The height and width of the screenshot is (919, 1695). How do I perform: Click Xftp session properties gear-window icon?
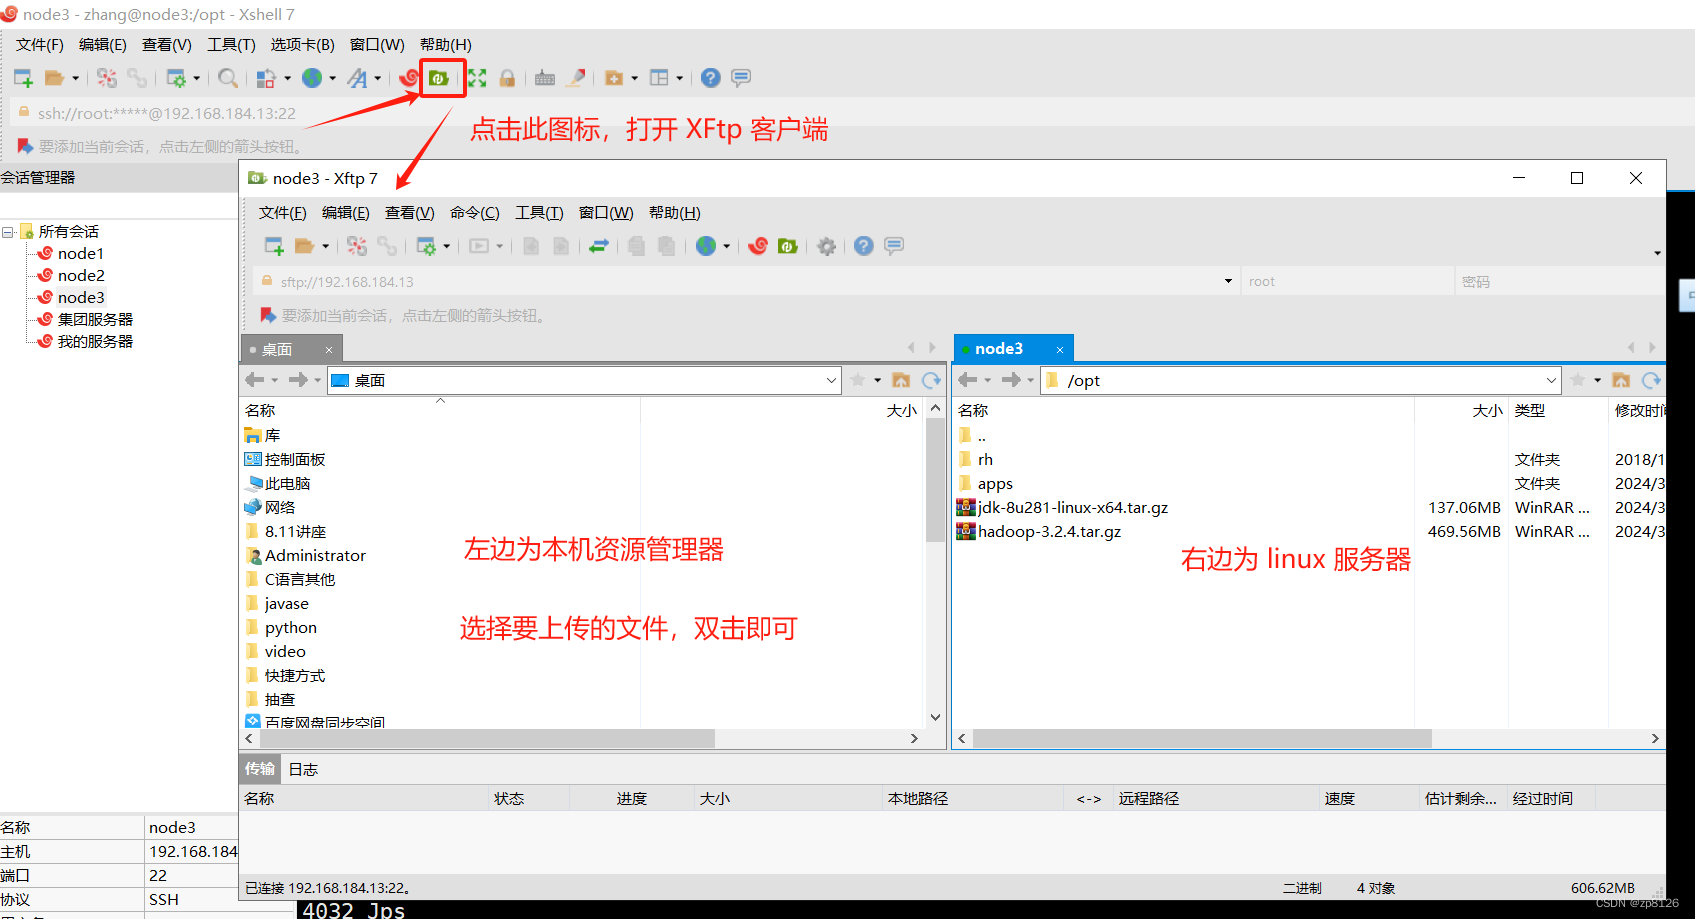426,246
